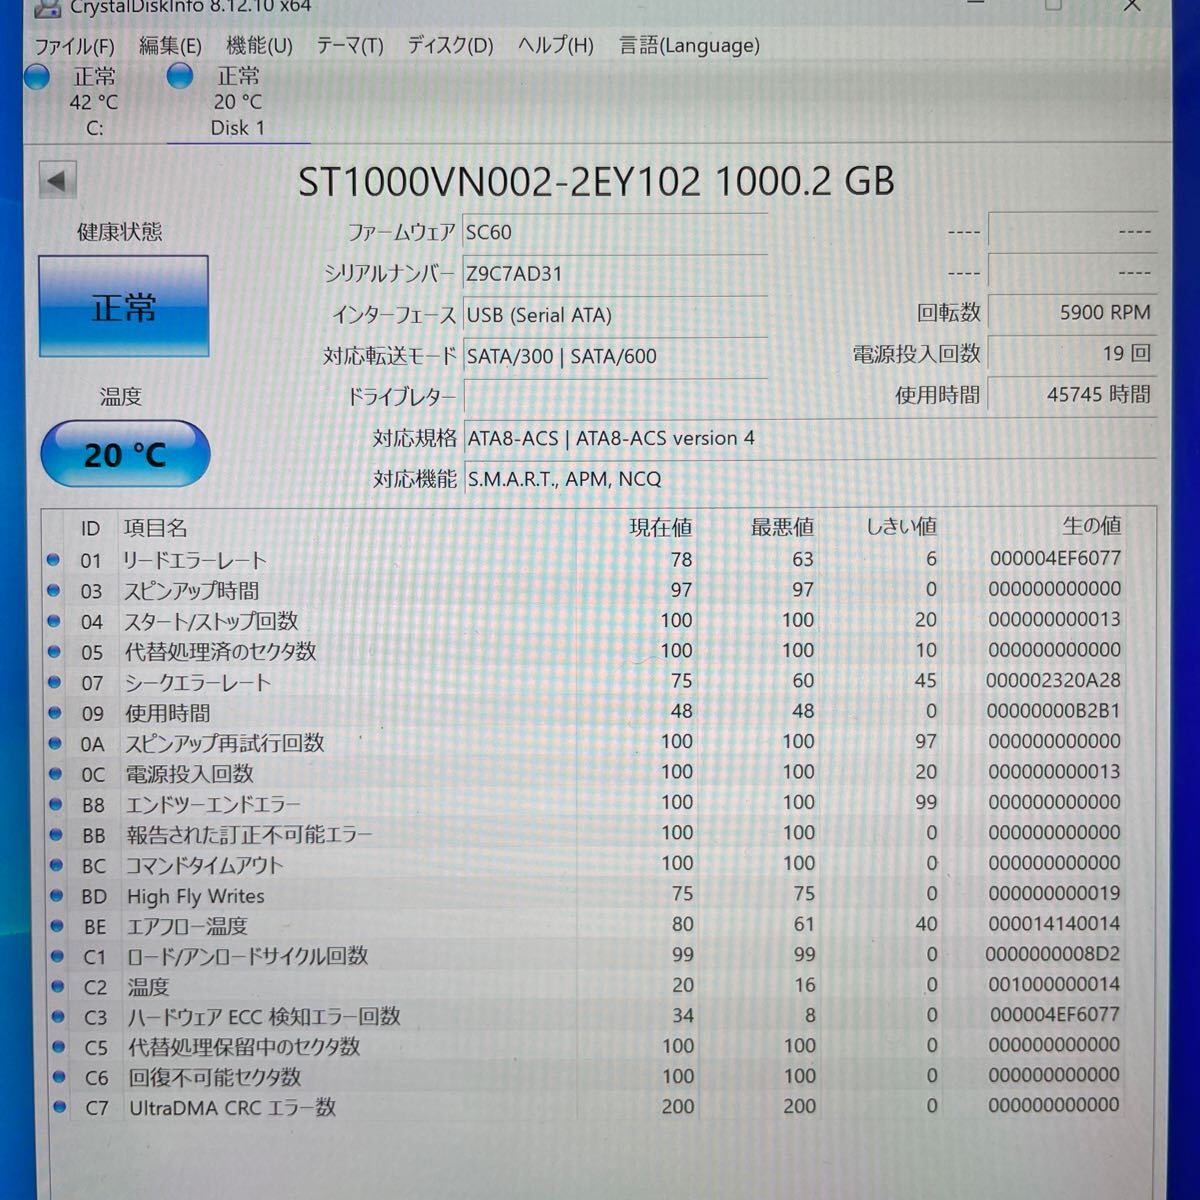Click status dot for 0A スピンアップ再試行回数
This screenshot has height=1200, width=1200.
(55, 743)
